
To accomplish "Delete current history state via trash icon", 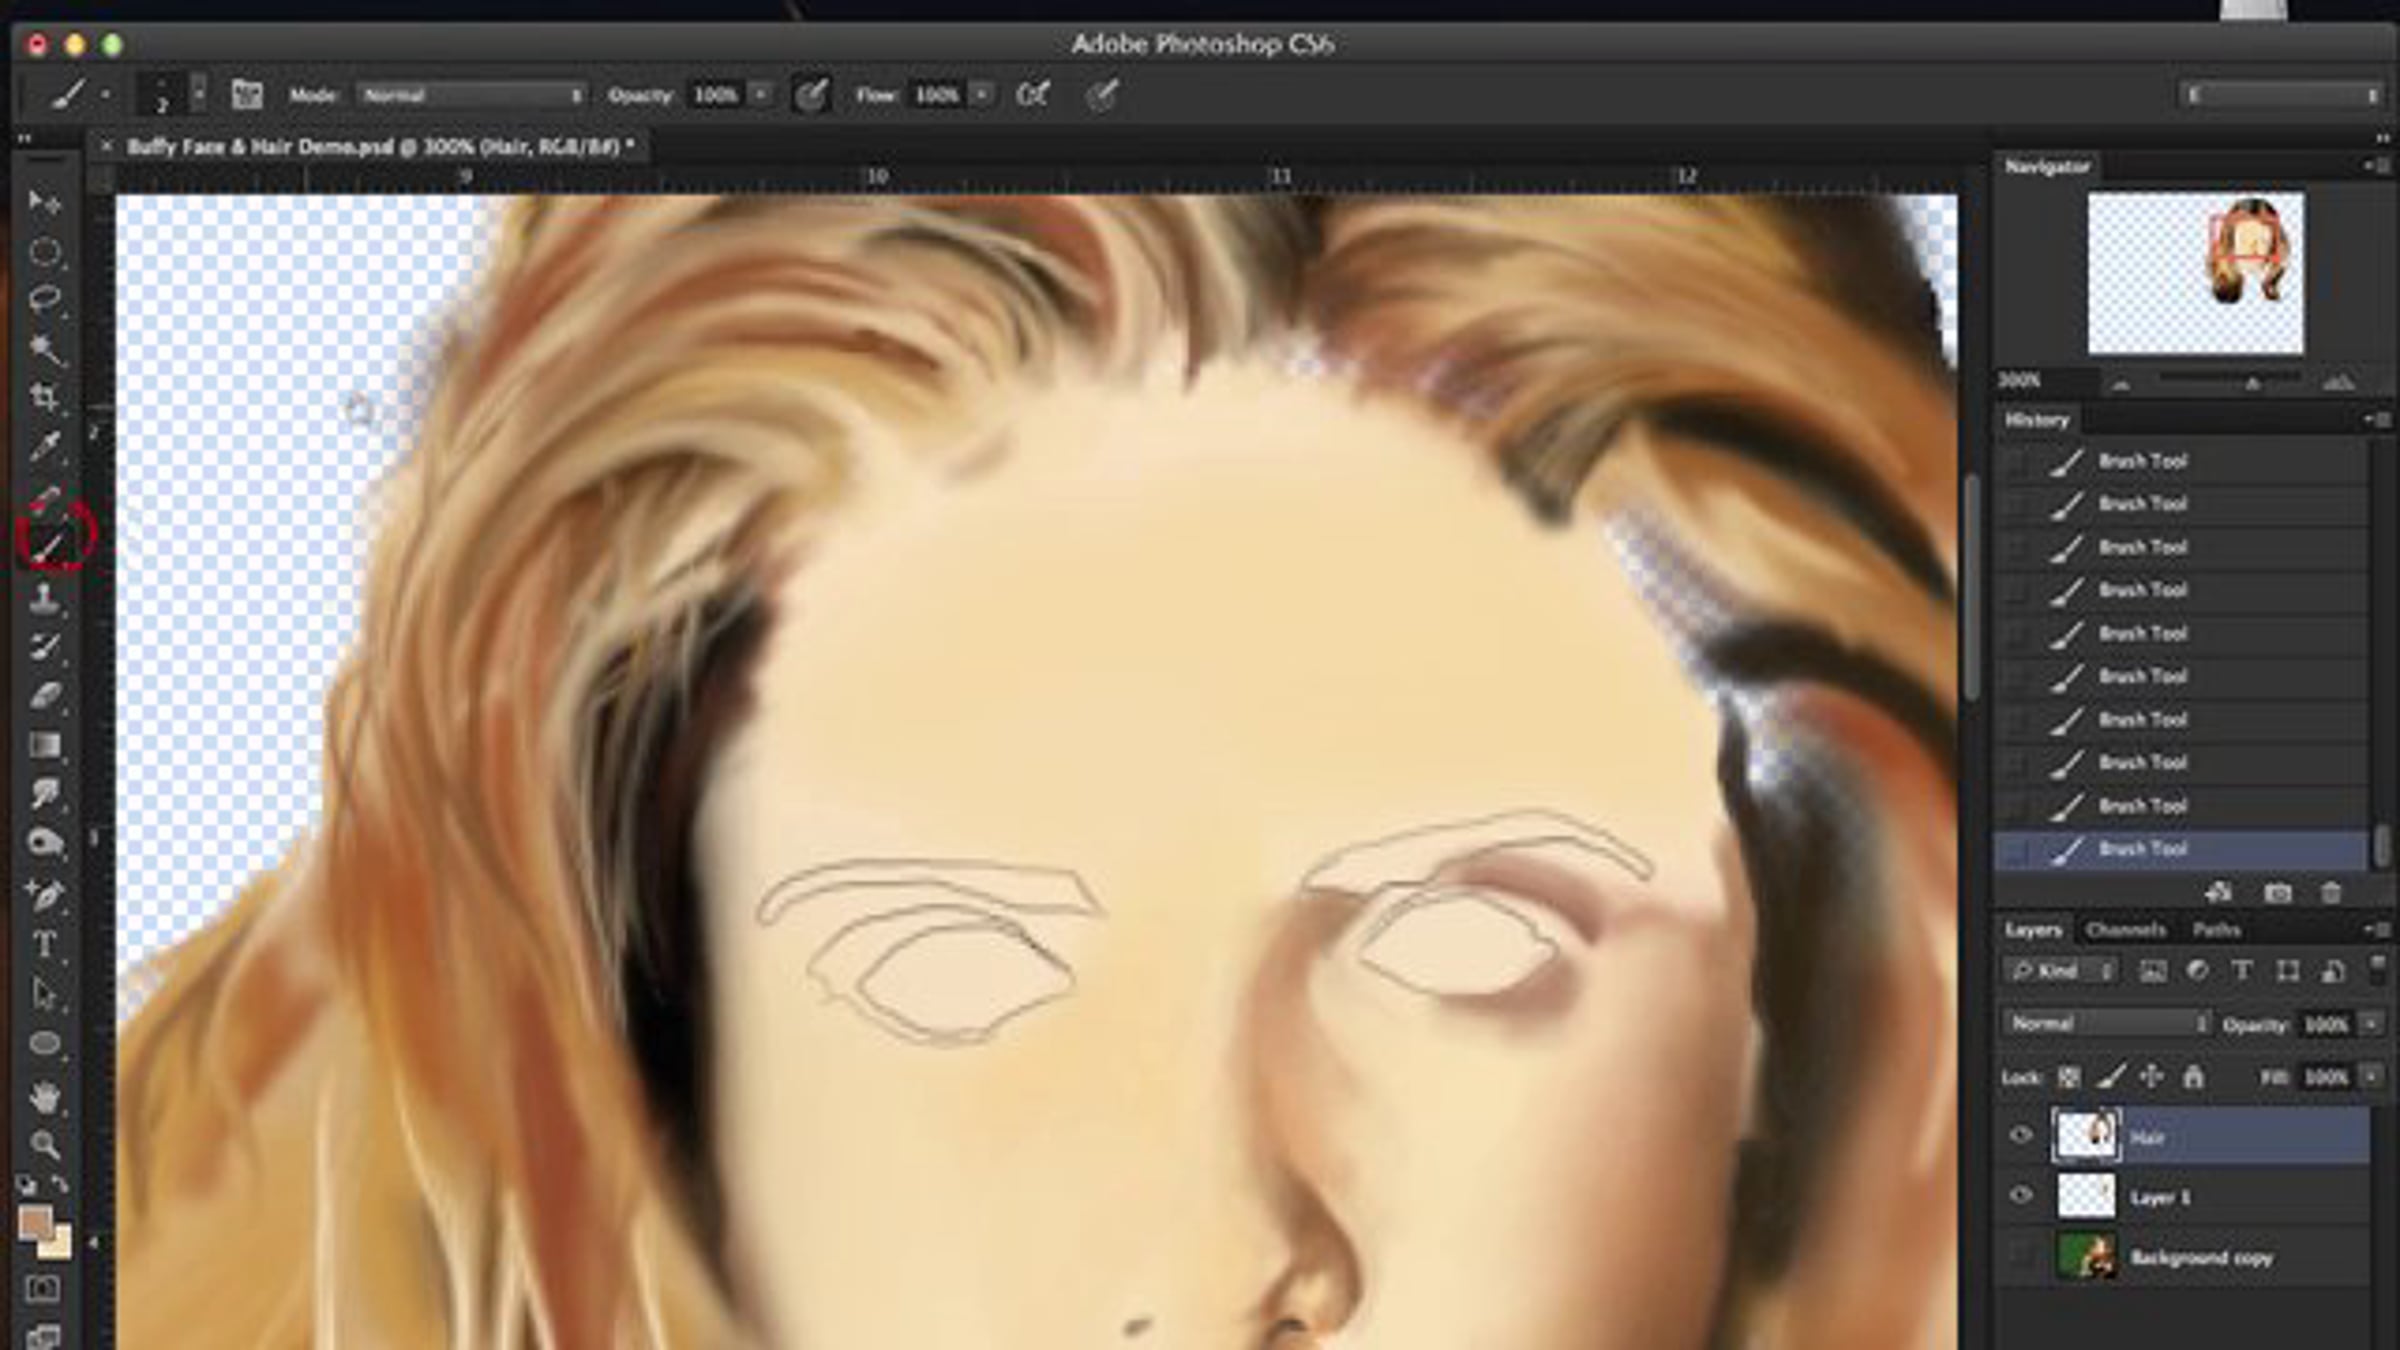I will tap(2331, 893).
